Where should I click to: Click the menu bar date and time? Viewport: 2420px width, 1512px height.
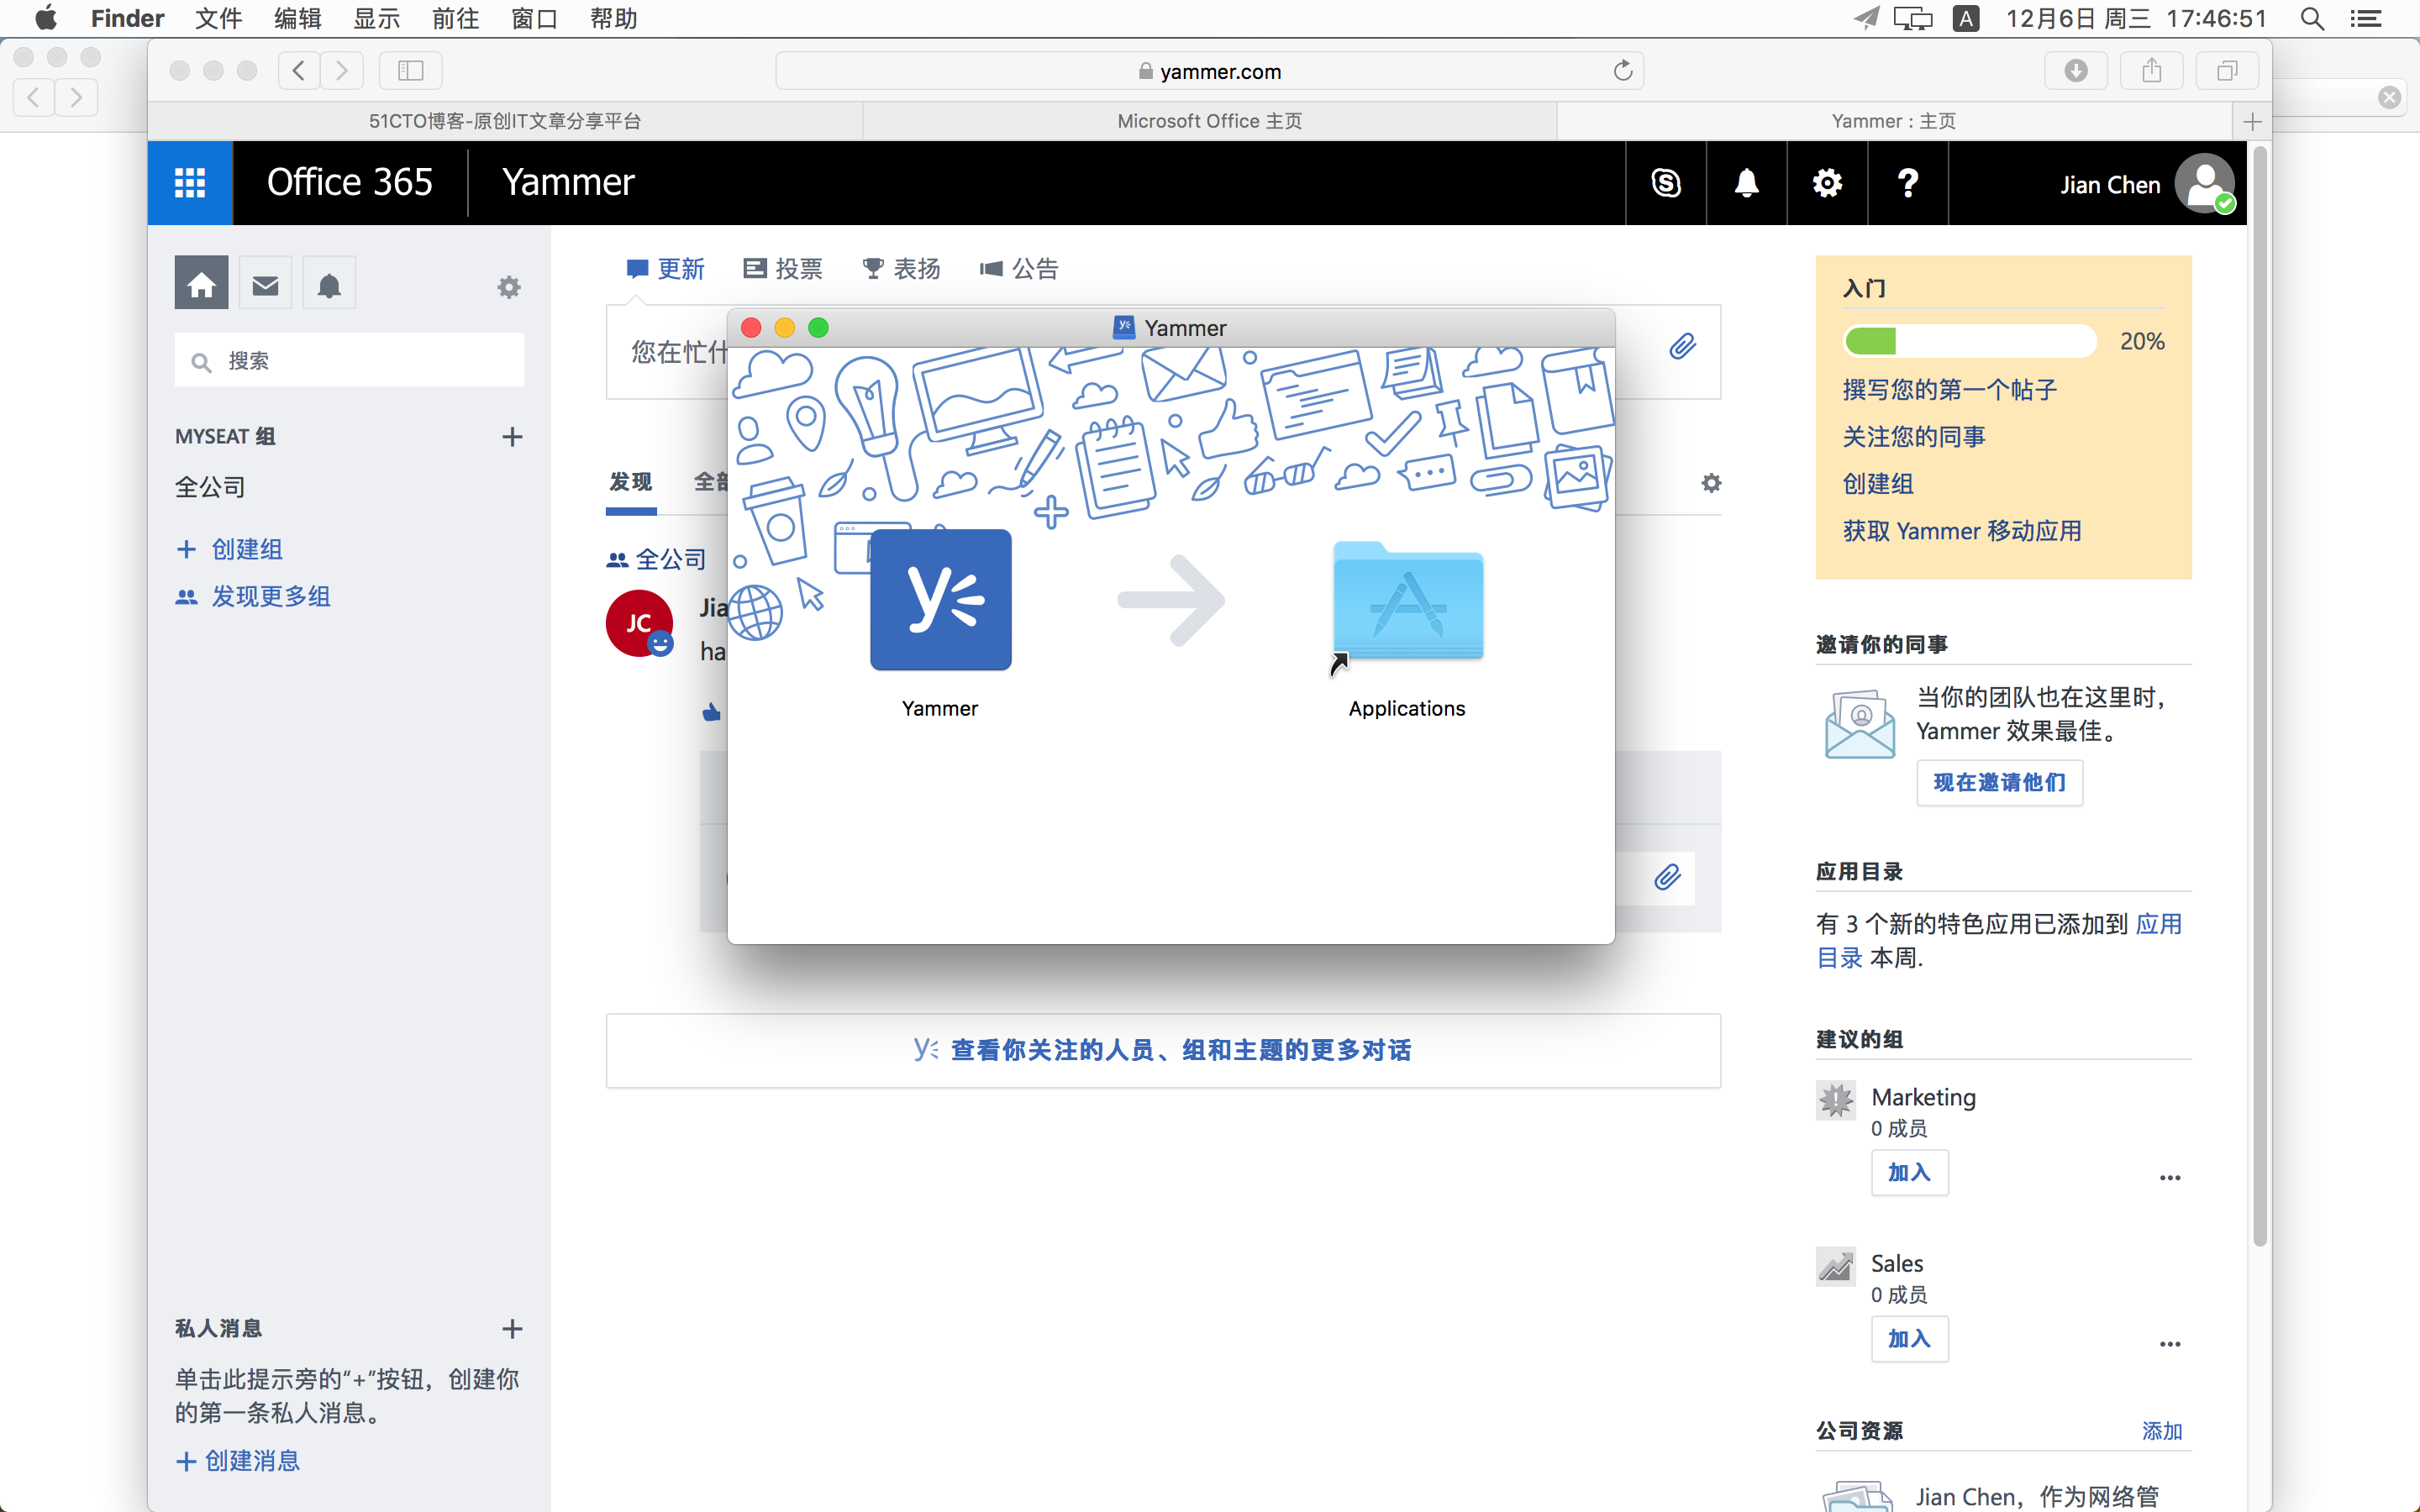[x=2136, y=19]
